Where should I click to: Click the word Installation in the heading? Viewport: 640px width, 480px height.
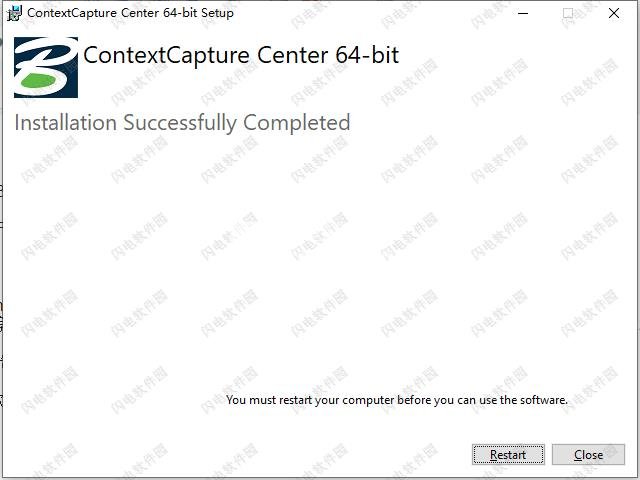[66, 122]
